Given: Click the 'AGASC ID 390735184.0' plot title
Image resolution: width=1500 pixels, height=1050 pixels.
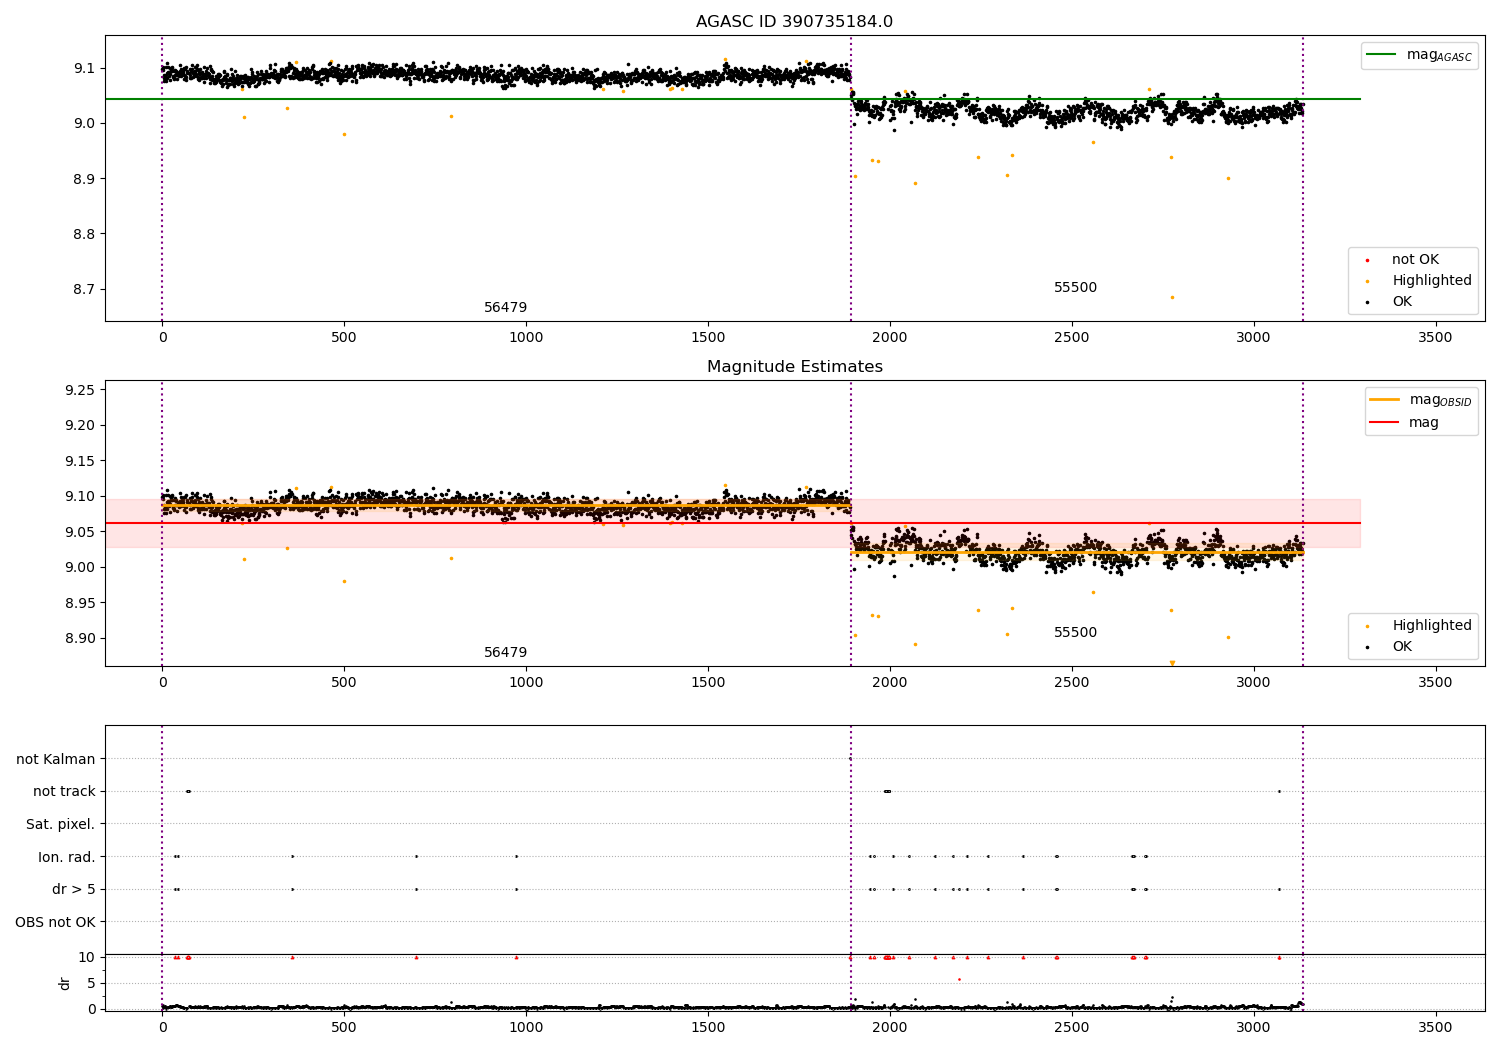Looking at the screenshot, I should (794, 22).
